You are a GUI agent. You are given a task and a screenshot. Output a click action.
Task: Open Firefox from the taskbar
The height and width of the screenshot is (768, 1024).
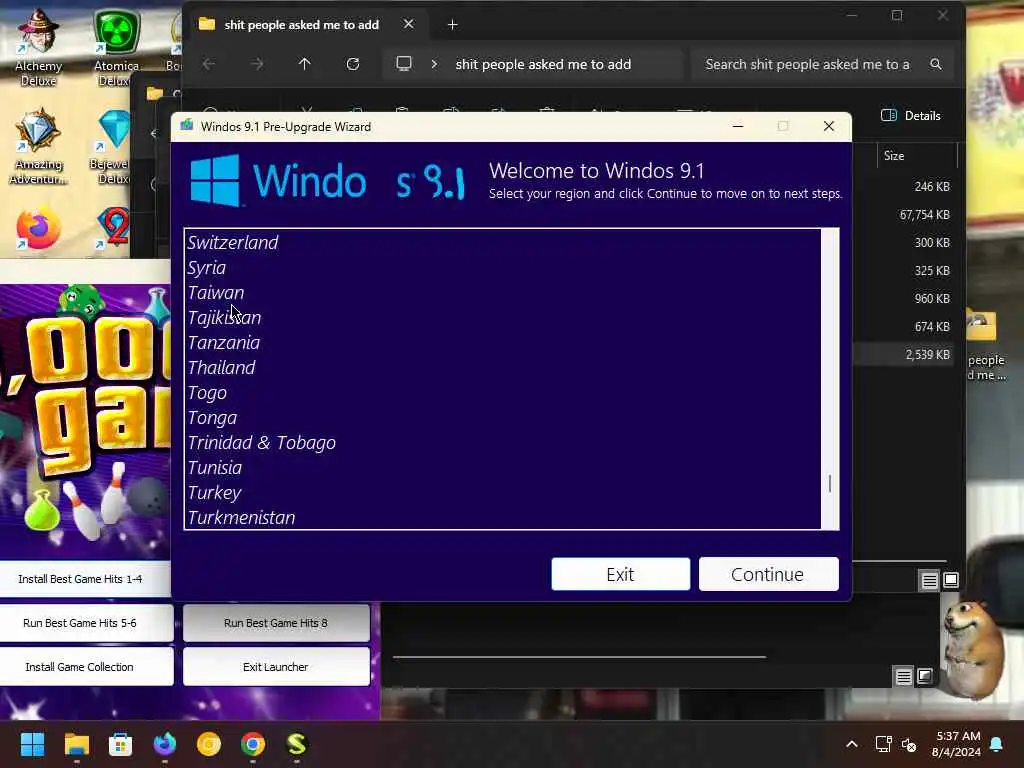[165, 744]
